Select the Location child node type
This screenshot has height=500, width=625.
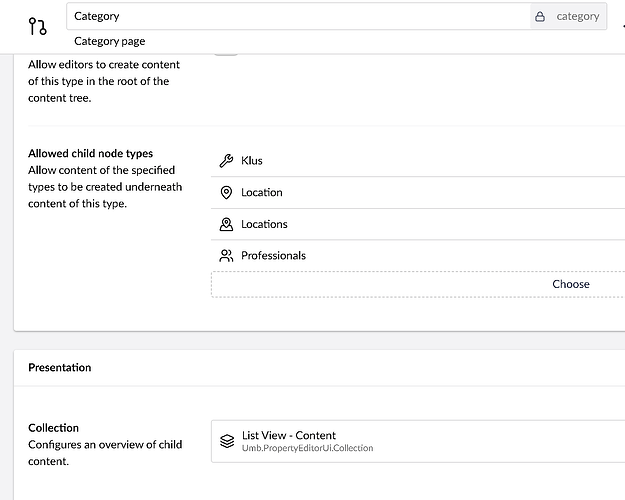262,192
